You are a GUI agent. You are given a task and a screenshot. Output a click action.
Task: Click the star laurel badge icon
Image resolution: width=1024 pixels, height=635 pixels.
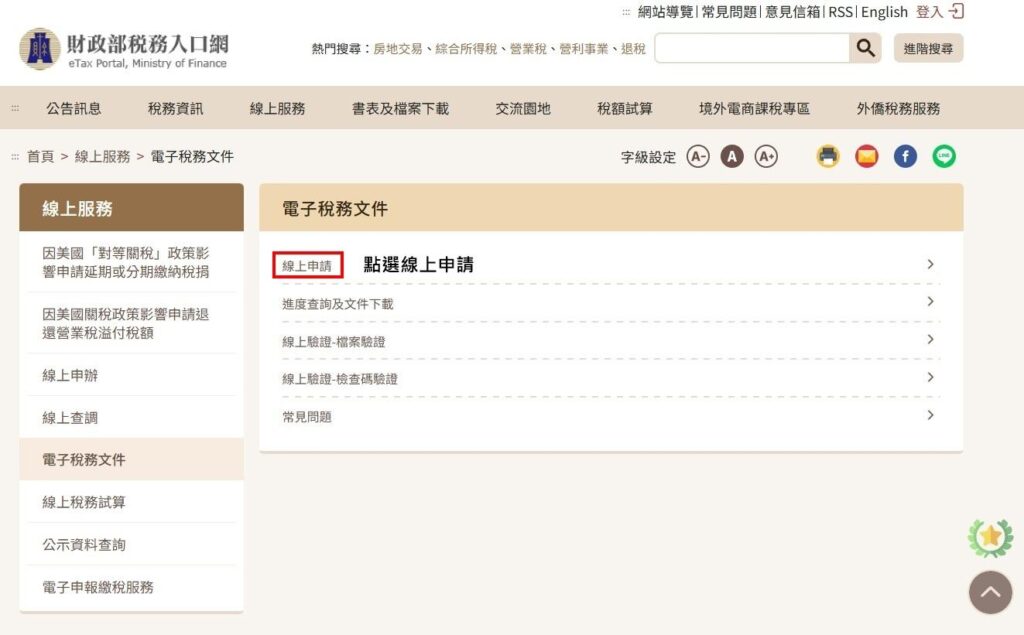pyautogui.click(x=991, y=538)
